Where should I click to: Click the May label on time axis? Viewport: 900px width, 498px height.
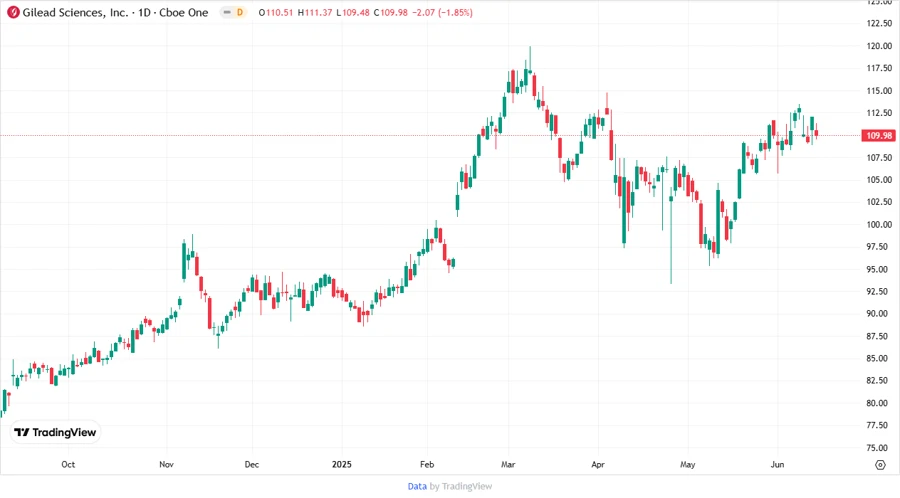[688, 465]
